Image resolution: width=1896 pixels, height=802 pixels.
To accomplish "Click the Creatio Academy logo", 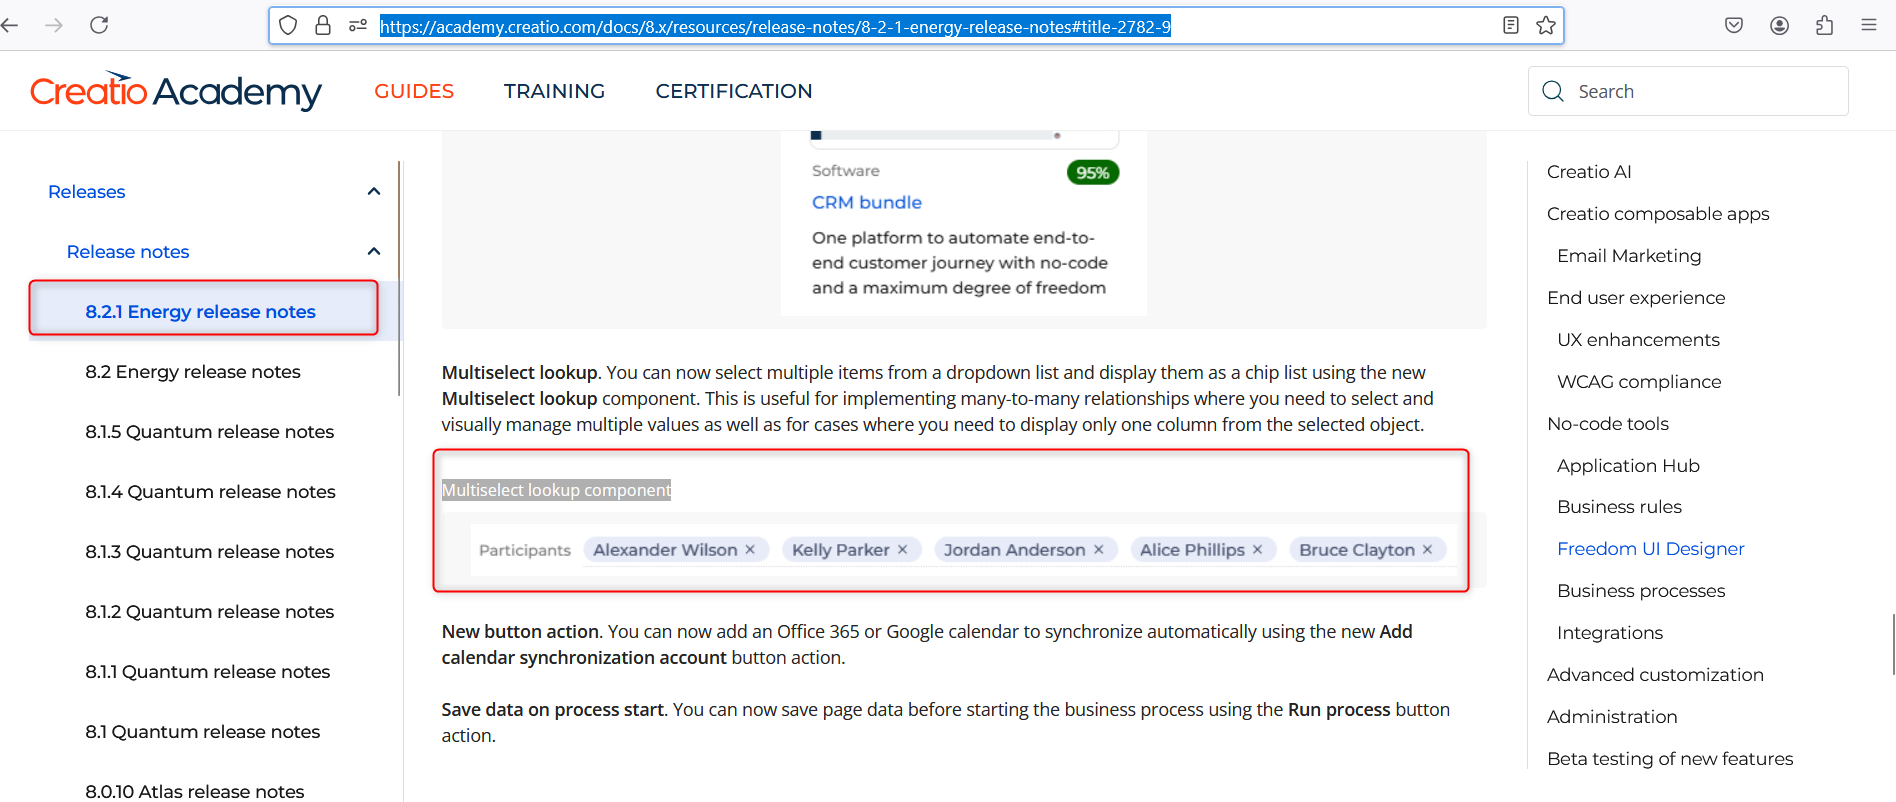I will [176, 90].
